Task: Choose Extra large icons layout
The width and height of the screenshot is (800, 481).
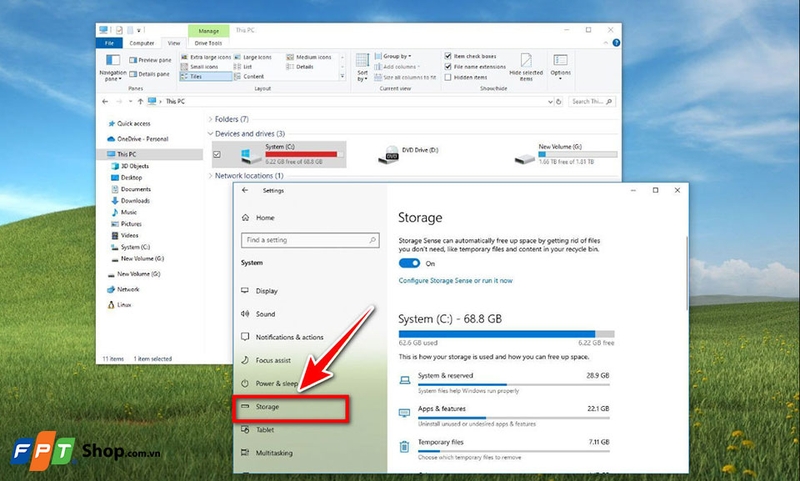Action: pos(206,57)
